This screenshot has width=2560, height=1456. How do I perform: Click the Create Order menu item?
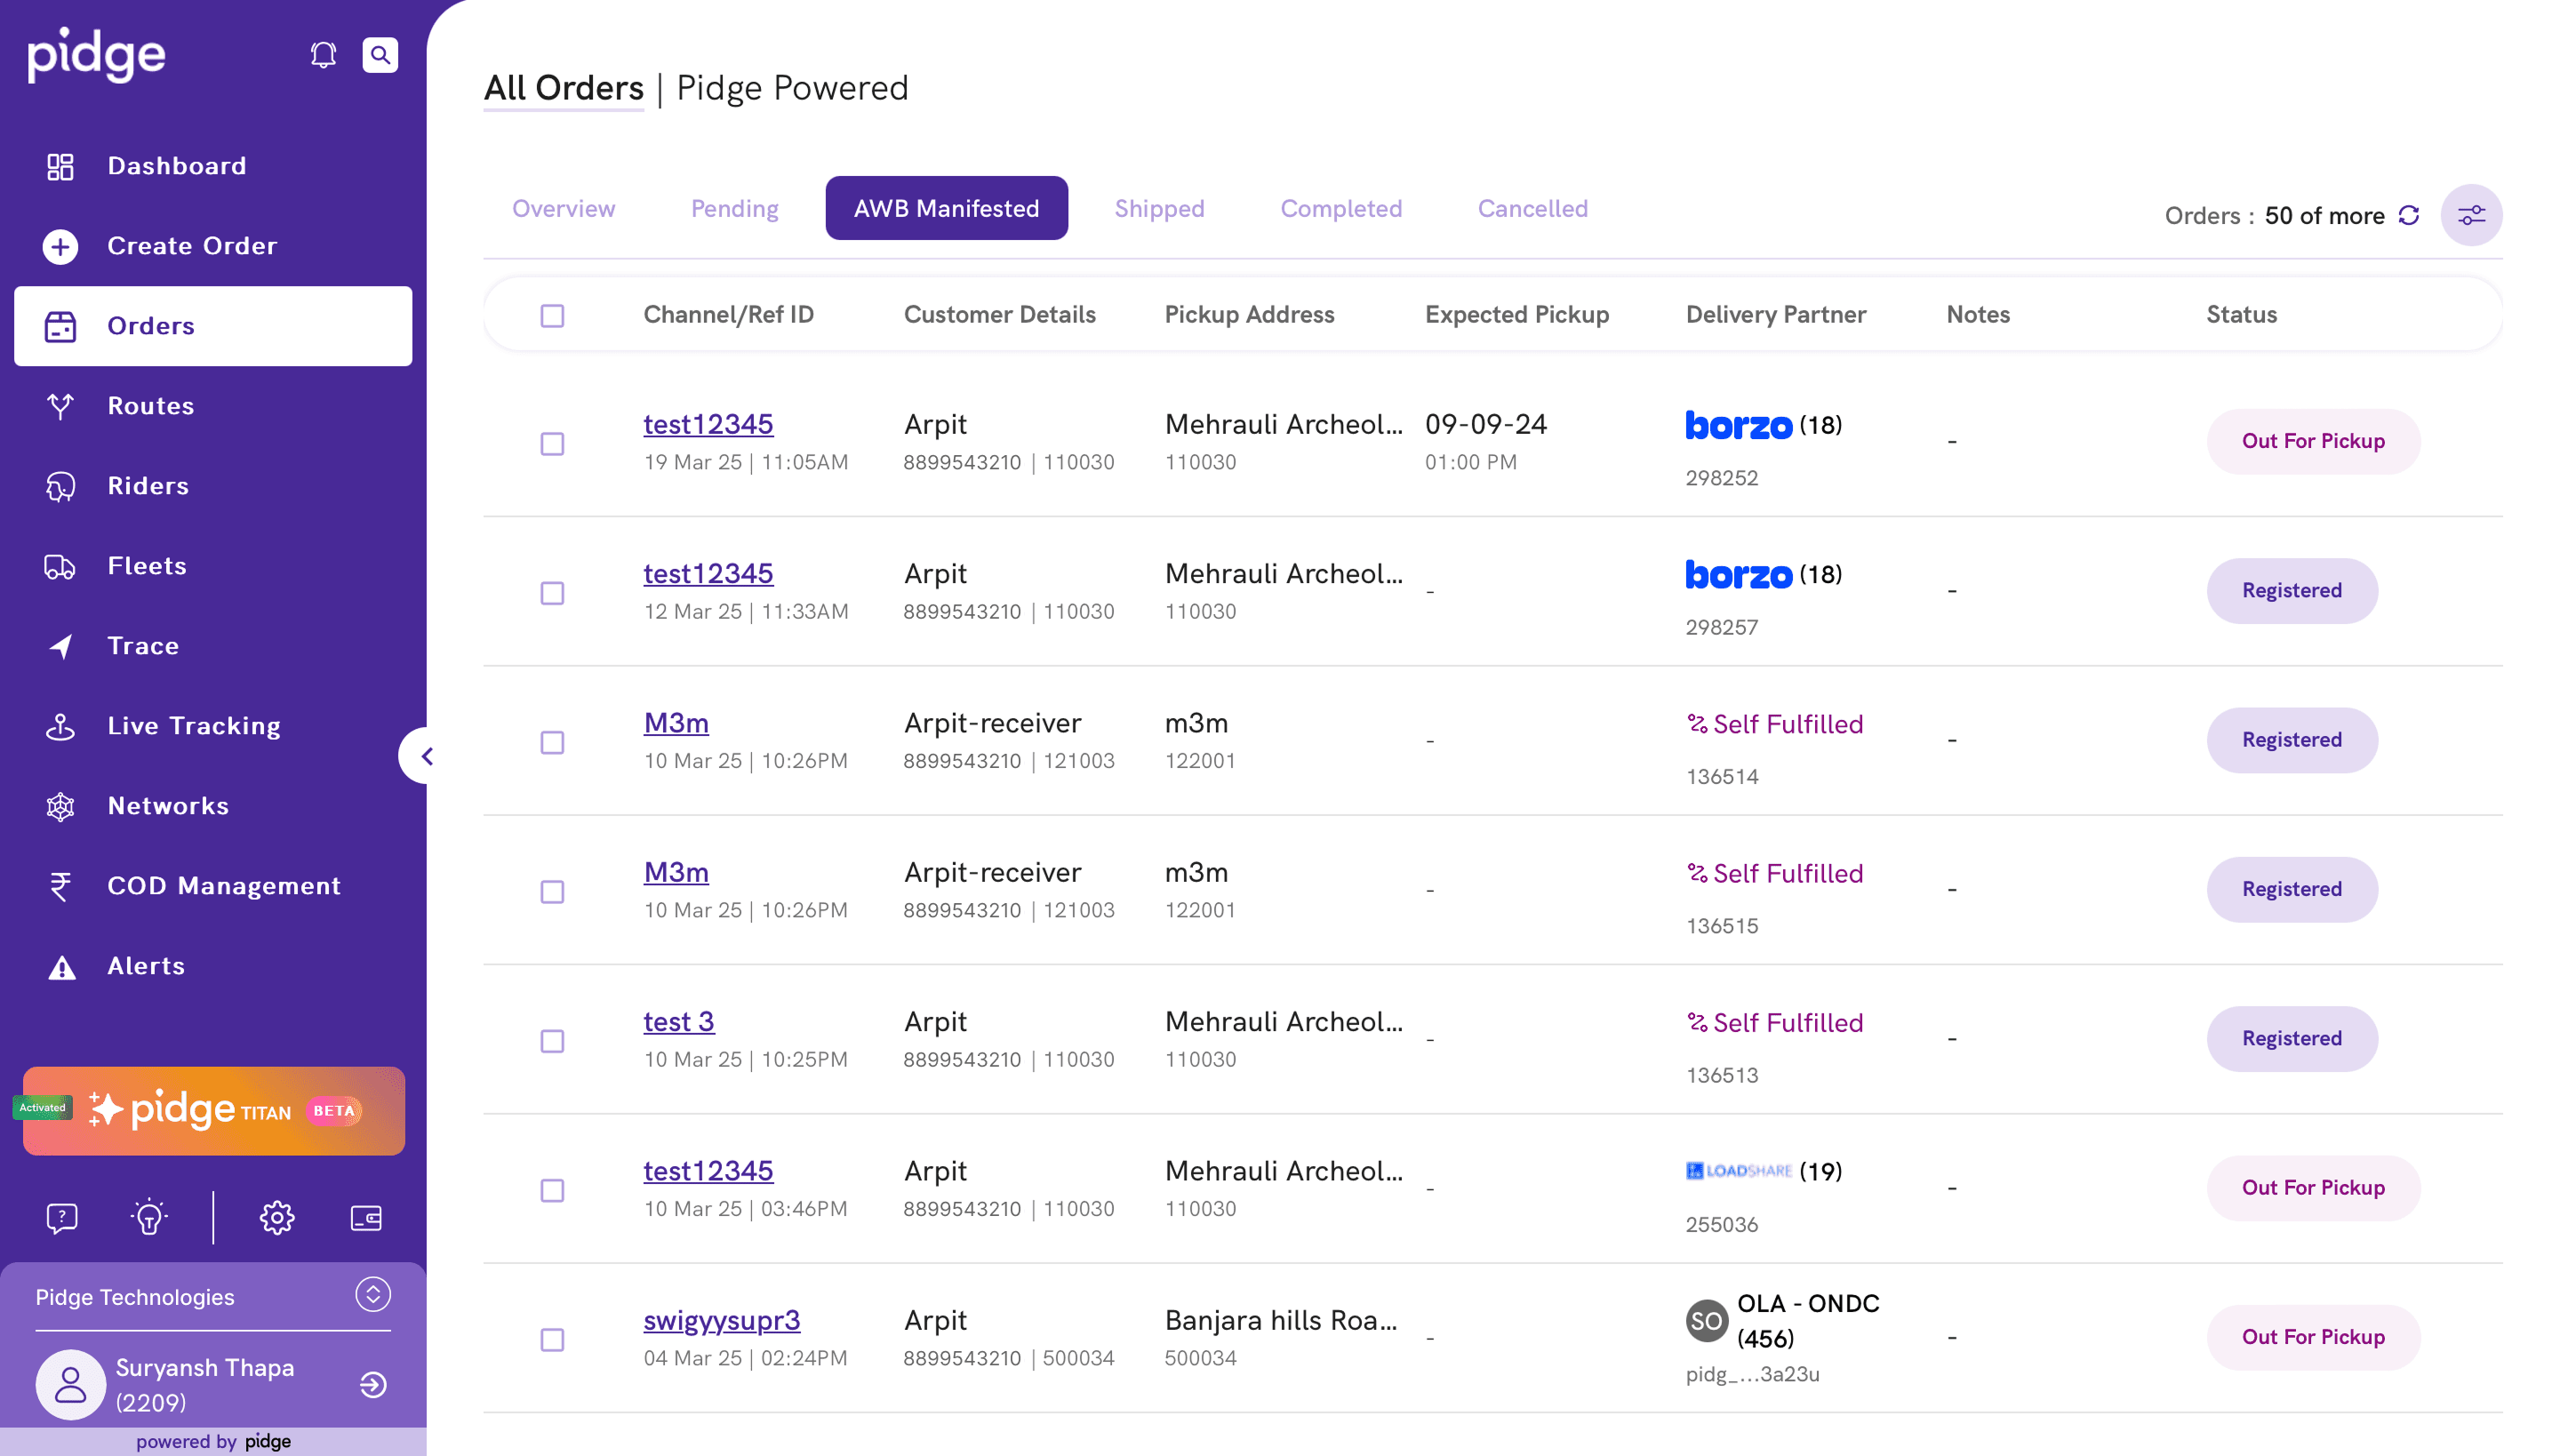click(192, 246)
